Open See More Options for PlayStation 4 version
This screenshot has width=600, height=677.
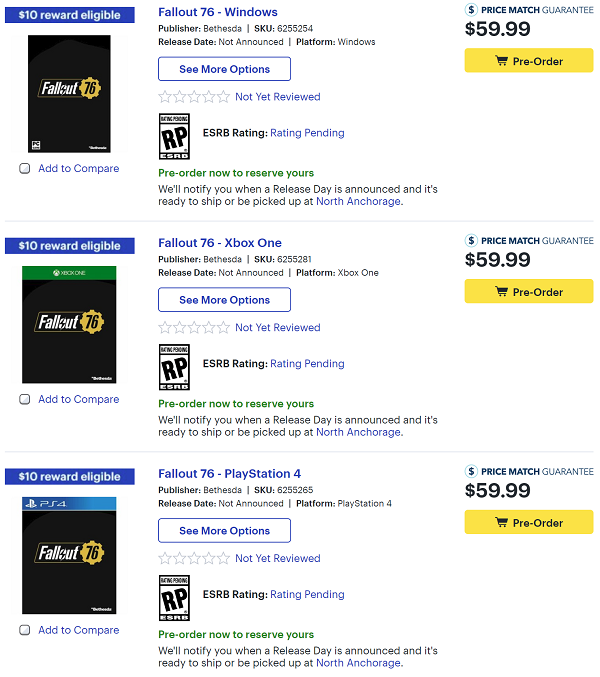pyautogui.click(x=224, y=531)
